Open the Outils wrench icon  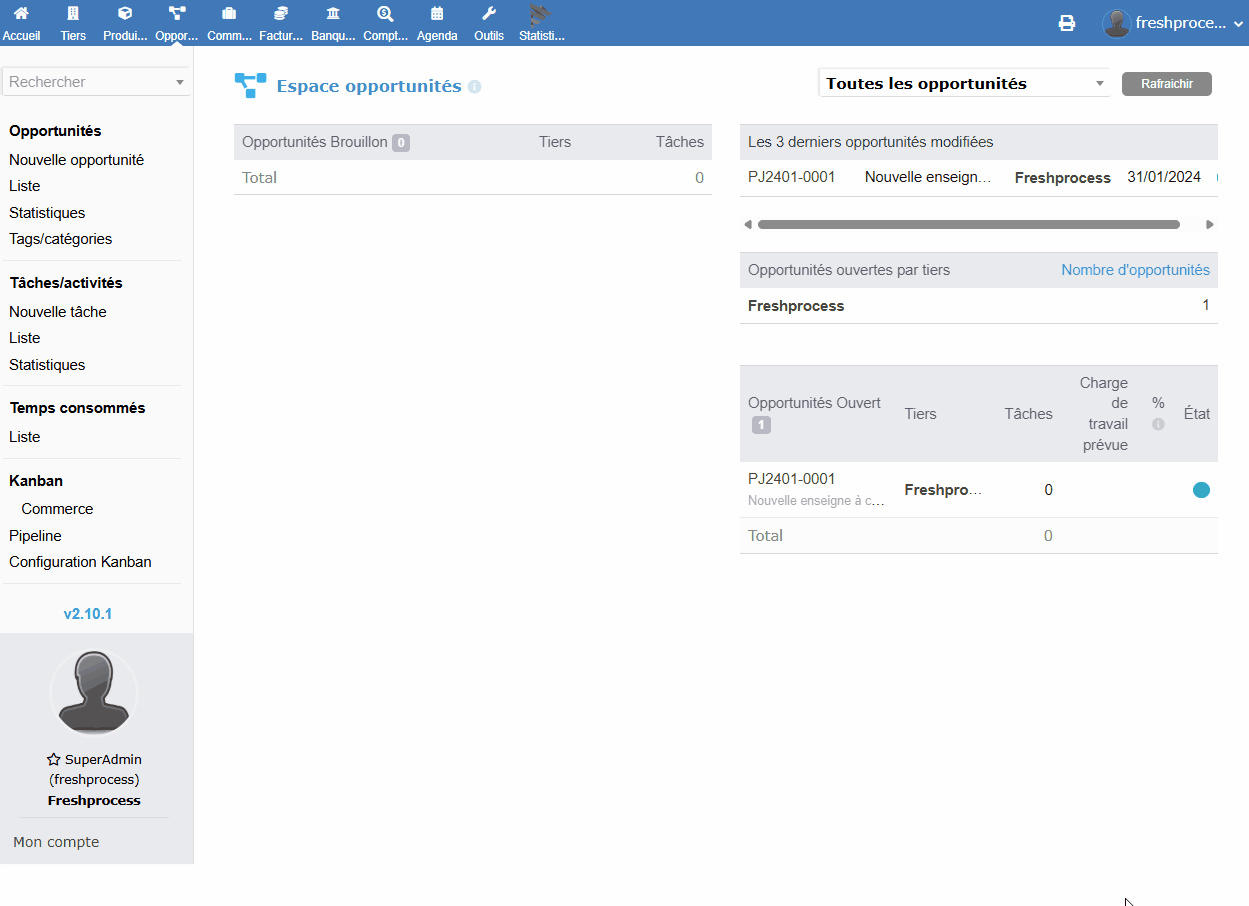tap(489, 14)
